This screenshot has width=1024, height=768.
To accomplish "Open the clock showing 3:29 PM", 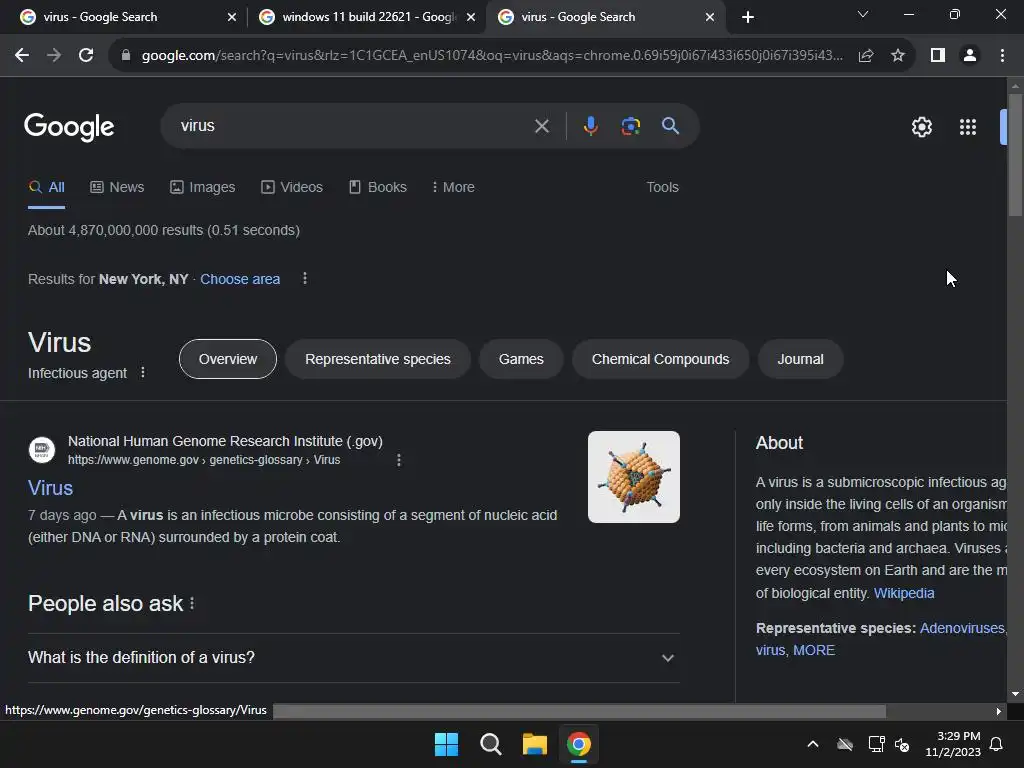I will [953, 744].
